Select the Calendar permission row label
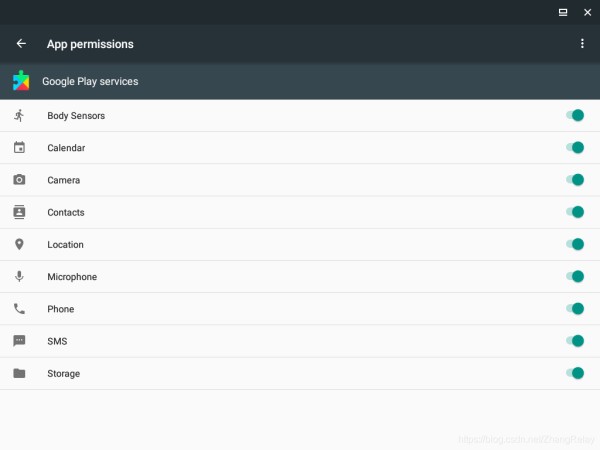The height and width of the screenshot is (450, 600). coord(66,148)
